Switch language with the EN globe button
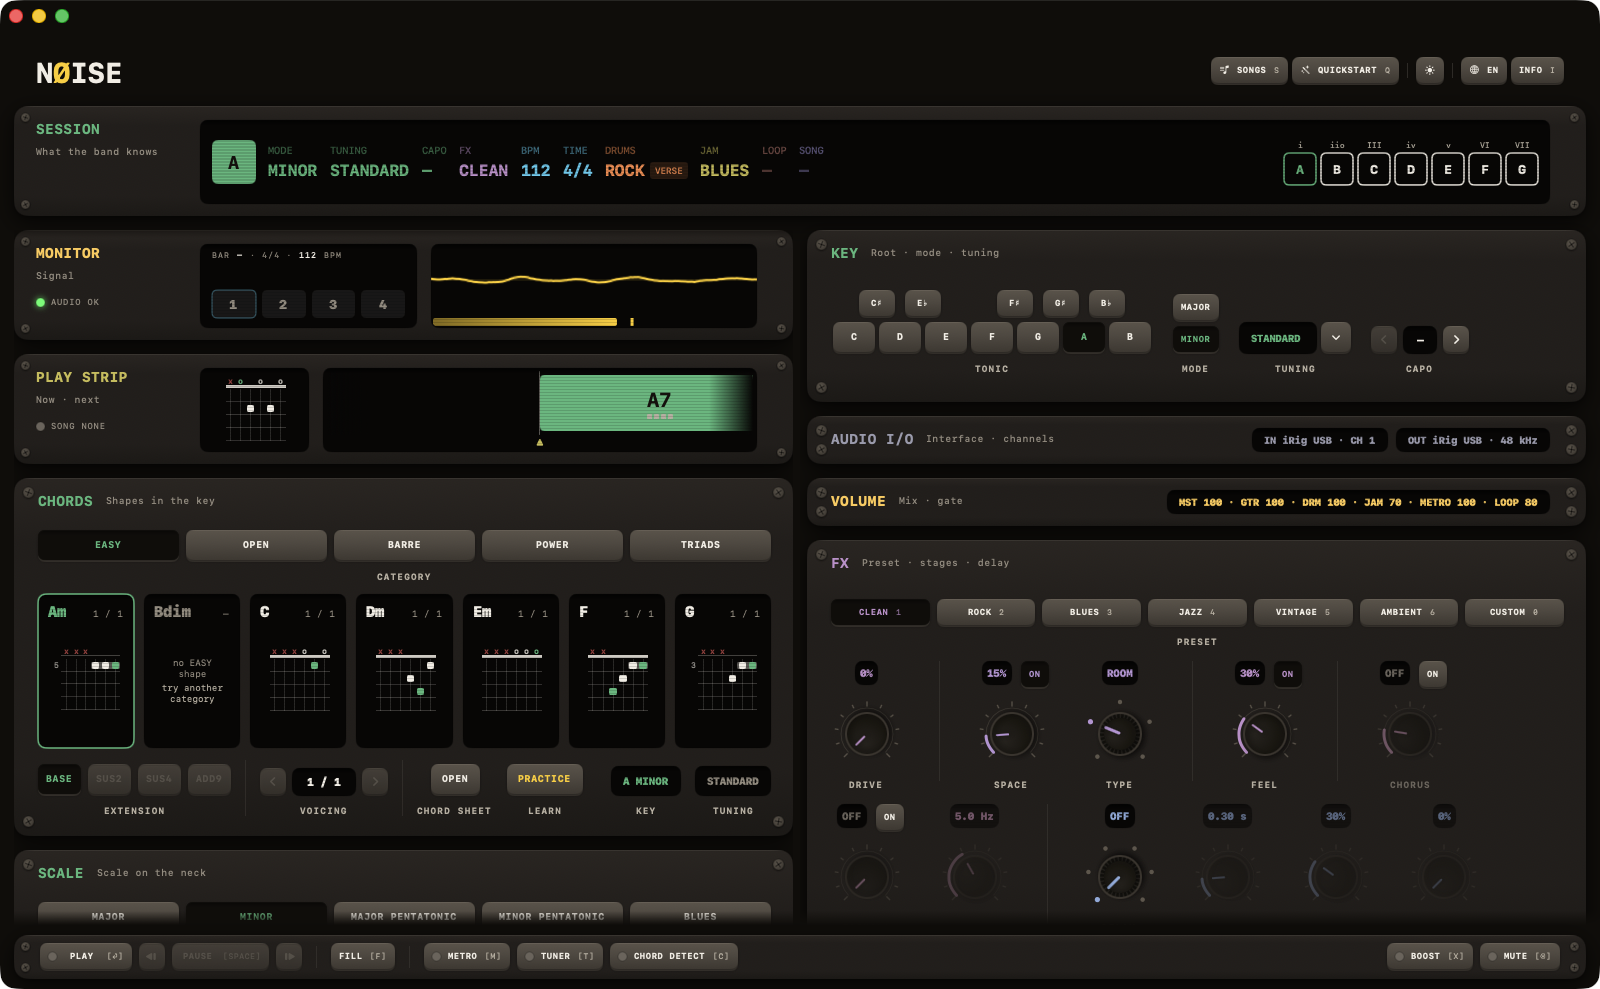The image size is (1600, 989). (x=1483, y=70)
